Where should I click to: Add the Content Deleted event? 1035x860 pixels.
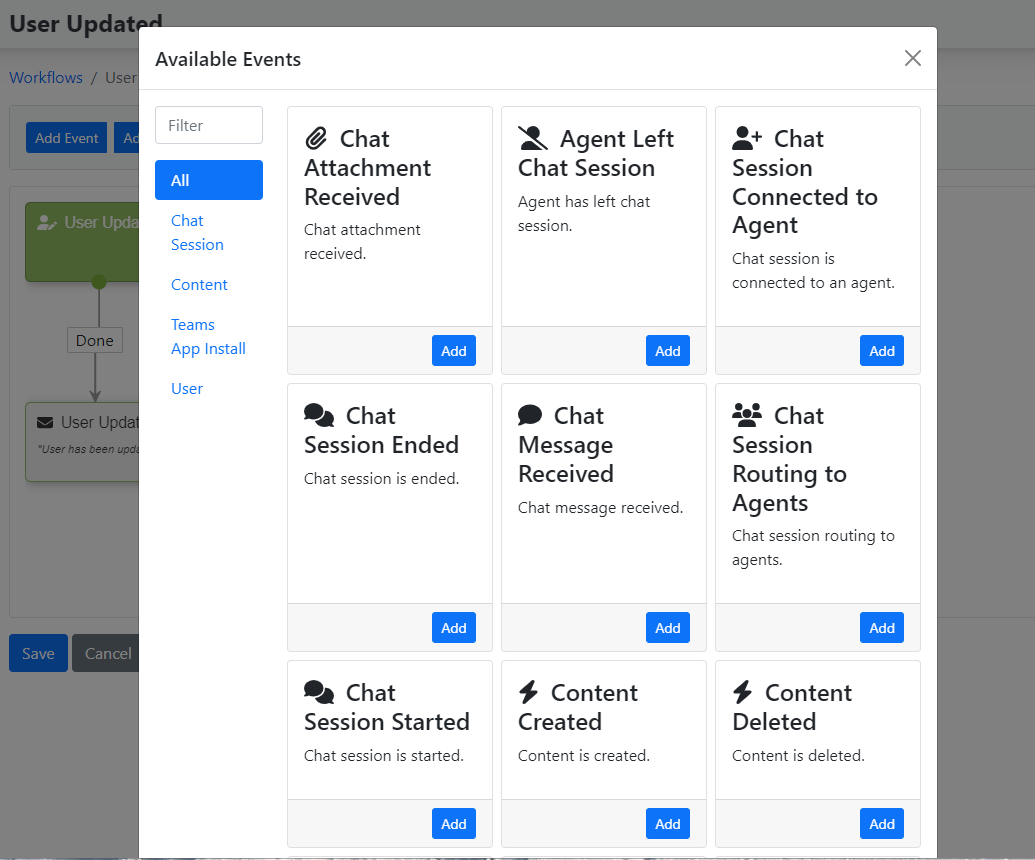point(881,824)
